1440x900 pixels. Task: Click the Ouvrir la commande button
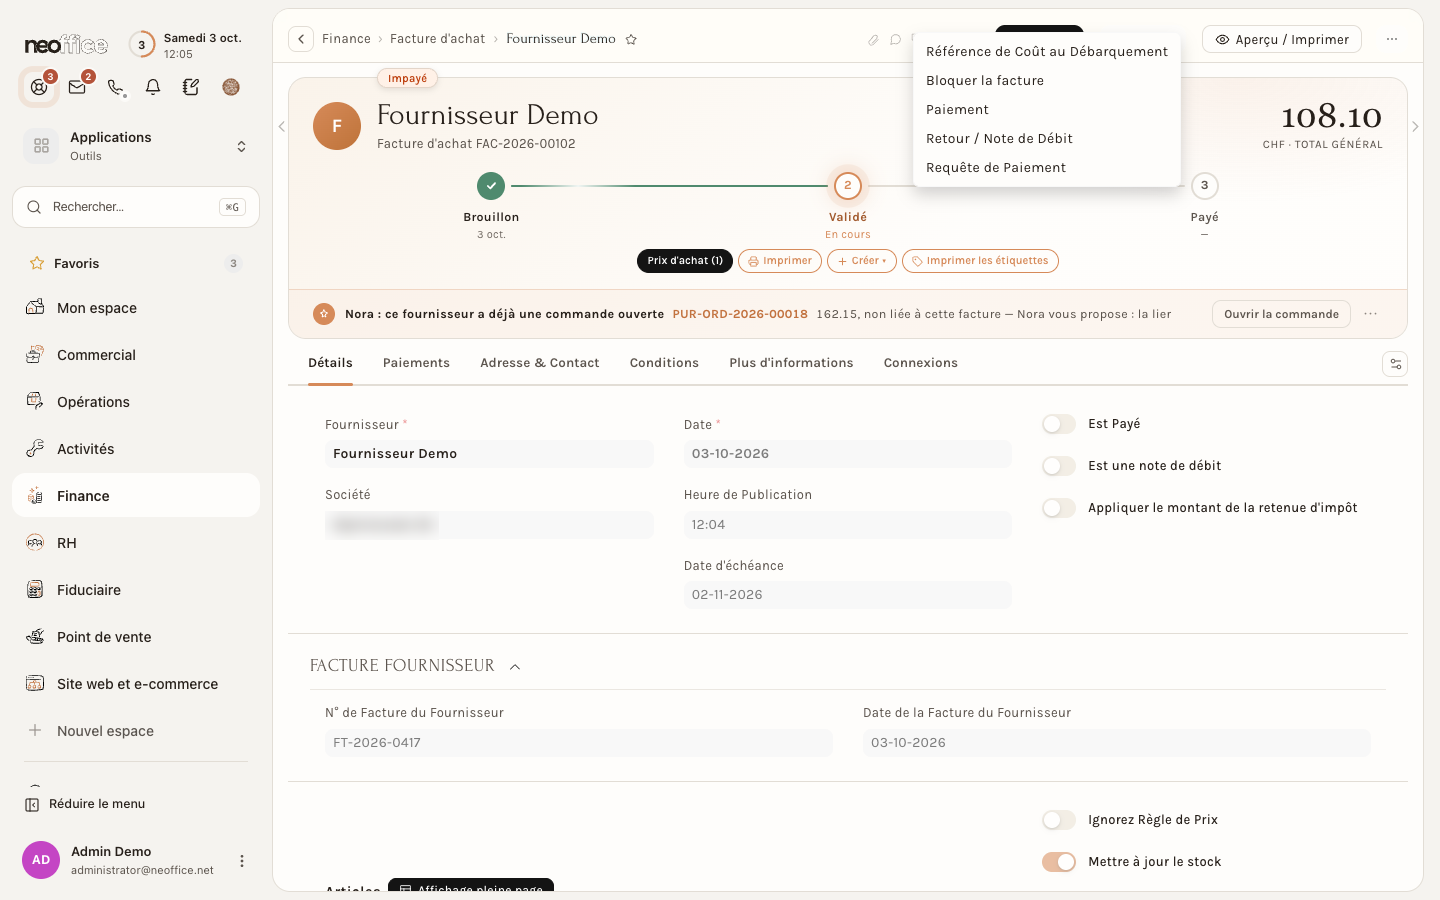1281,314
